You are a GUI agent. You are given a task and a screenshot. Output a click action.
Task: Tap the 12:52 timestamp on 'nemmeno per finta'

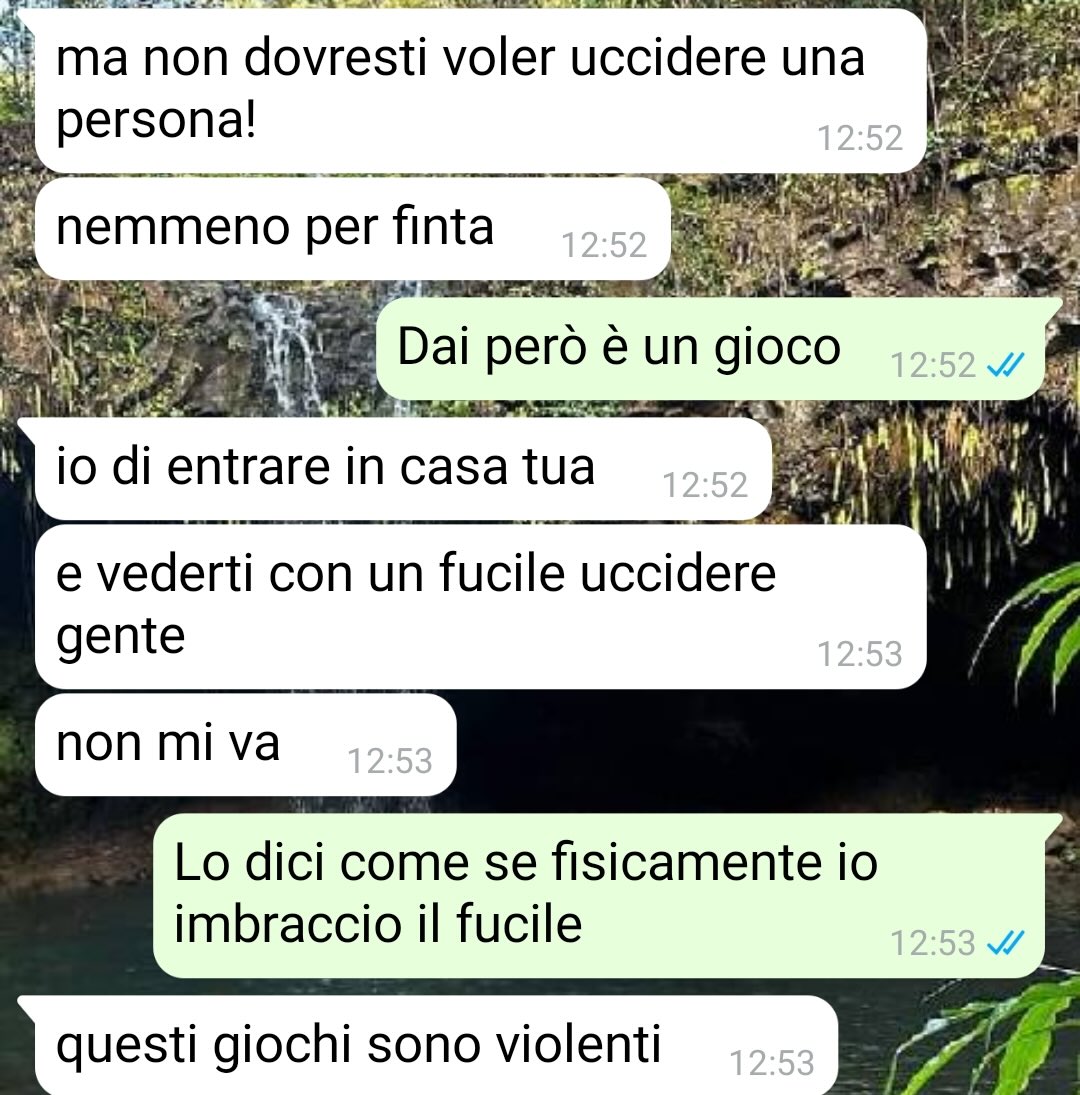point(604,245)
